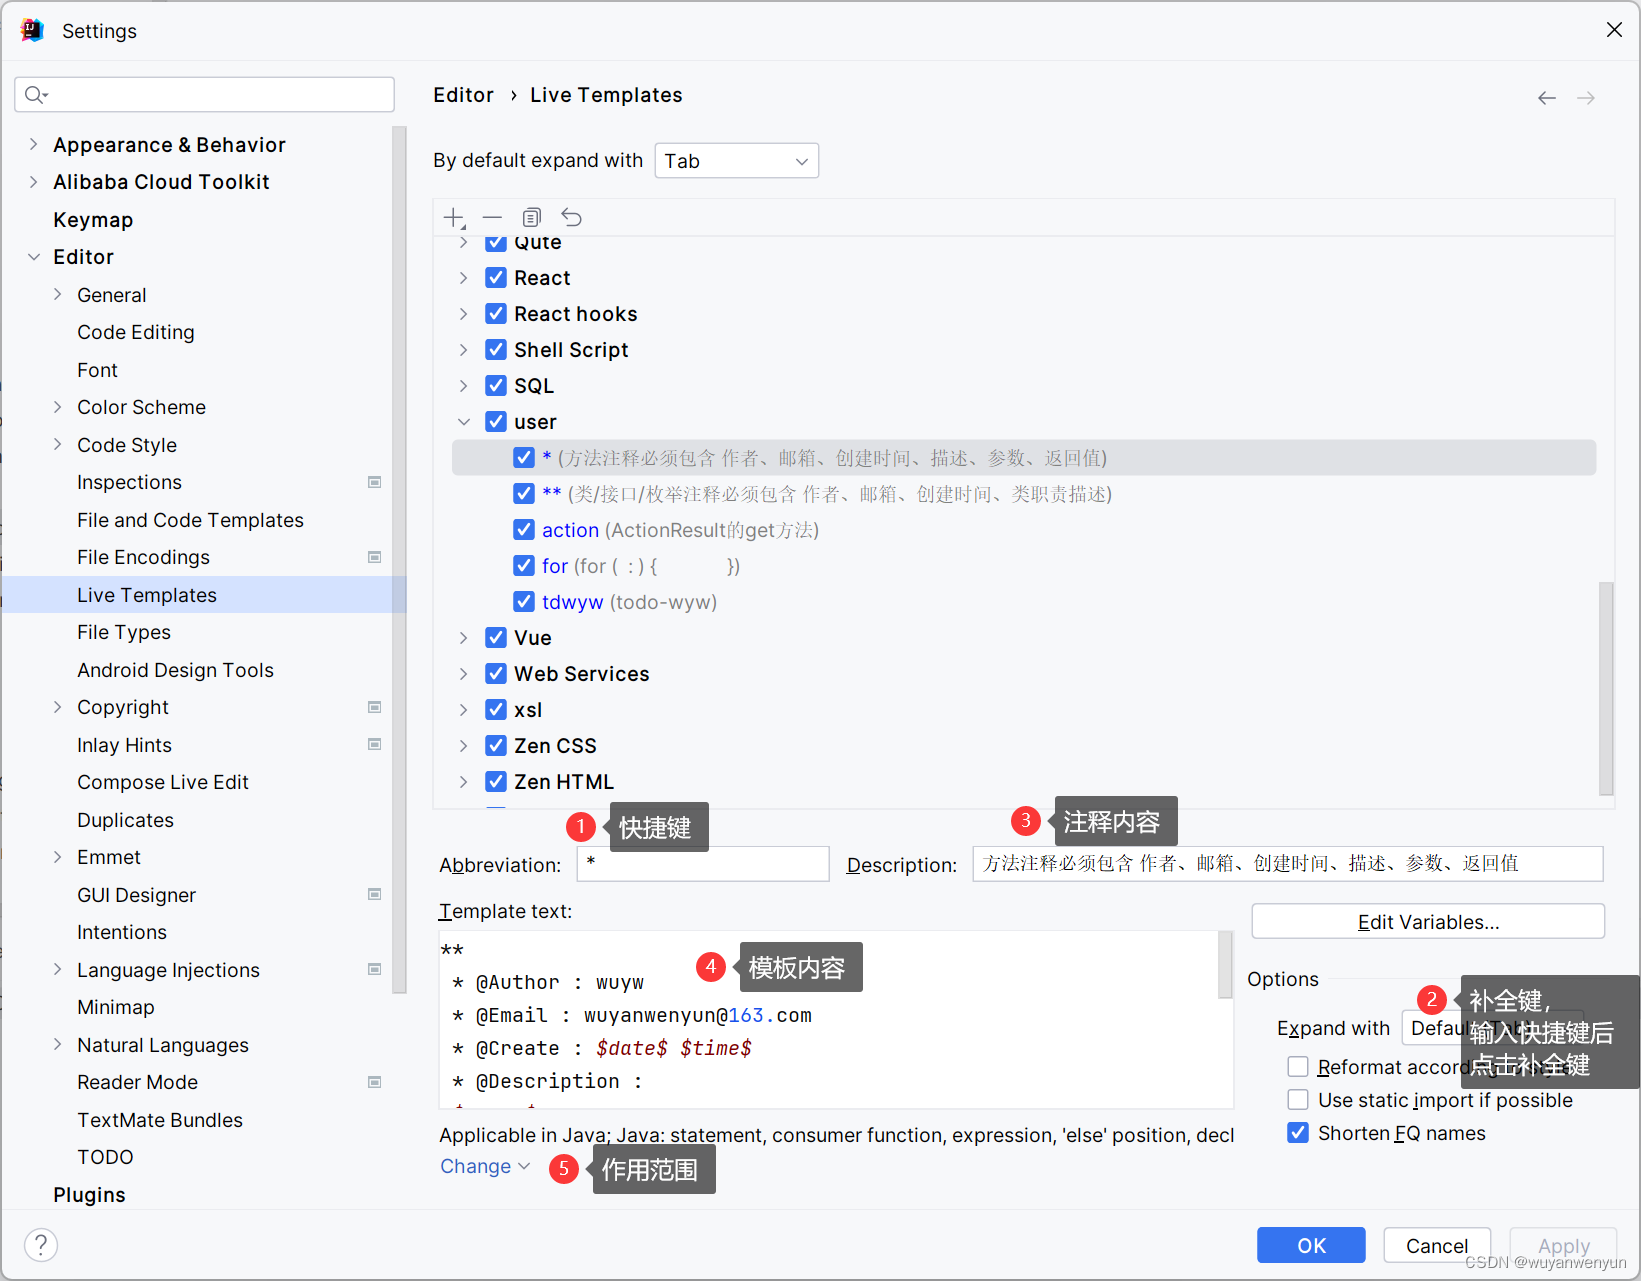
Task: Open the Keymap settings page
Action: [x=93, y=220]
